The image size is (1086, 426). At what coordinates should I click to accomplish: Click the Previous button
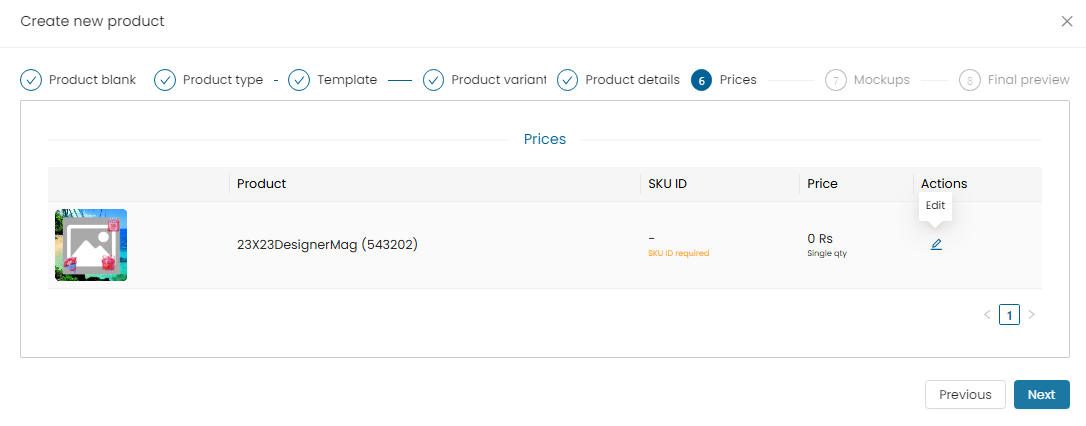(965, 395)
